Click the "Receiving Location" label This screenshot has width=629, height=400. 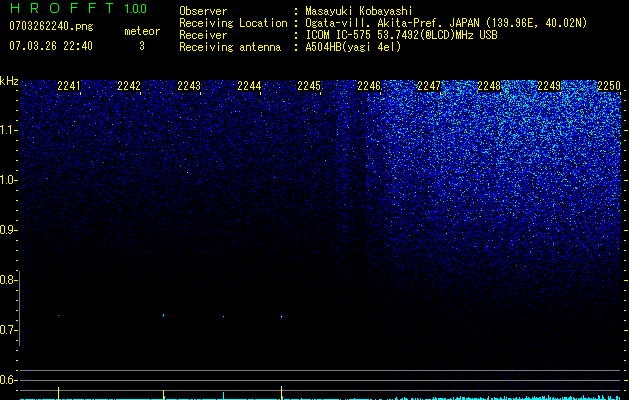[x=233, y=23]
